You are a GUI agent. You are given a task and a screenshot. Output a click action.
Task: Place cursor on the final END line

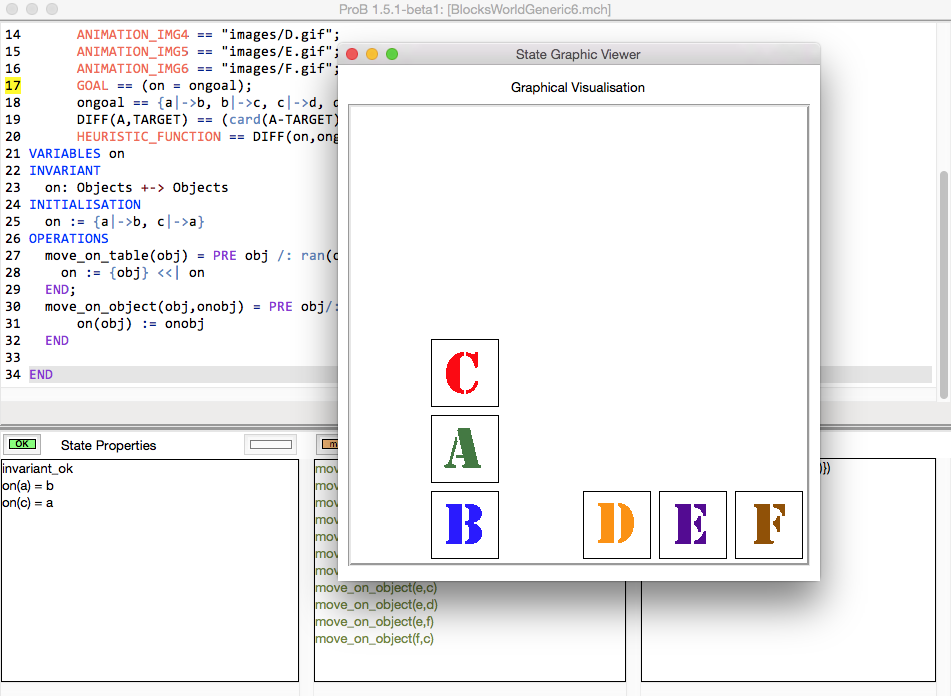pyautogui.click(x=40, y=374)
